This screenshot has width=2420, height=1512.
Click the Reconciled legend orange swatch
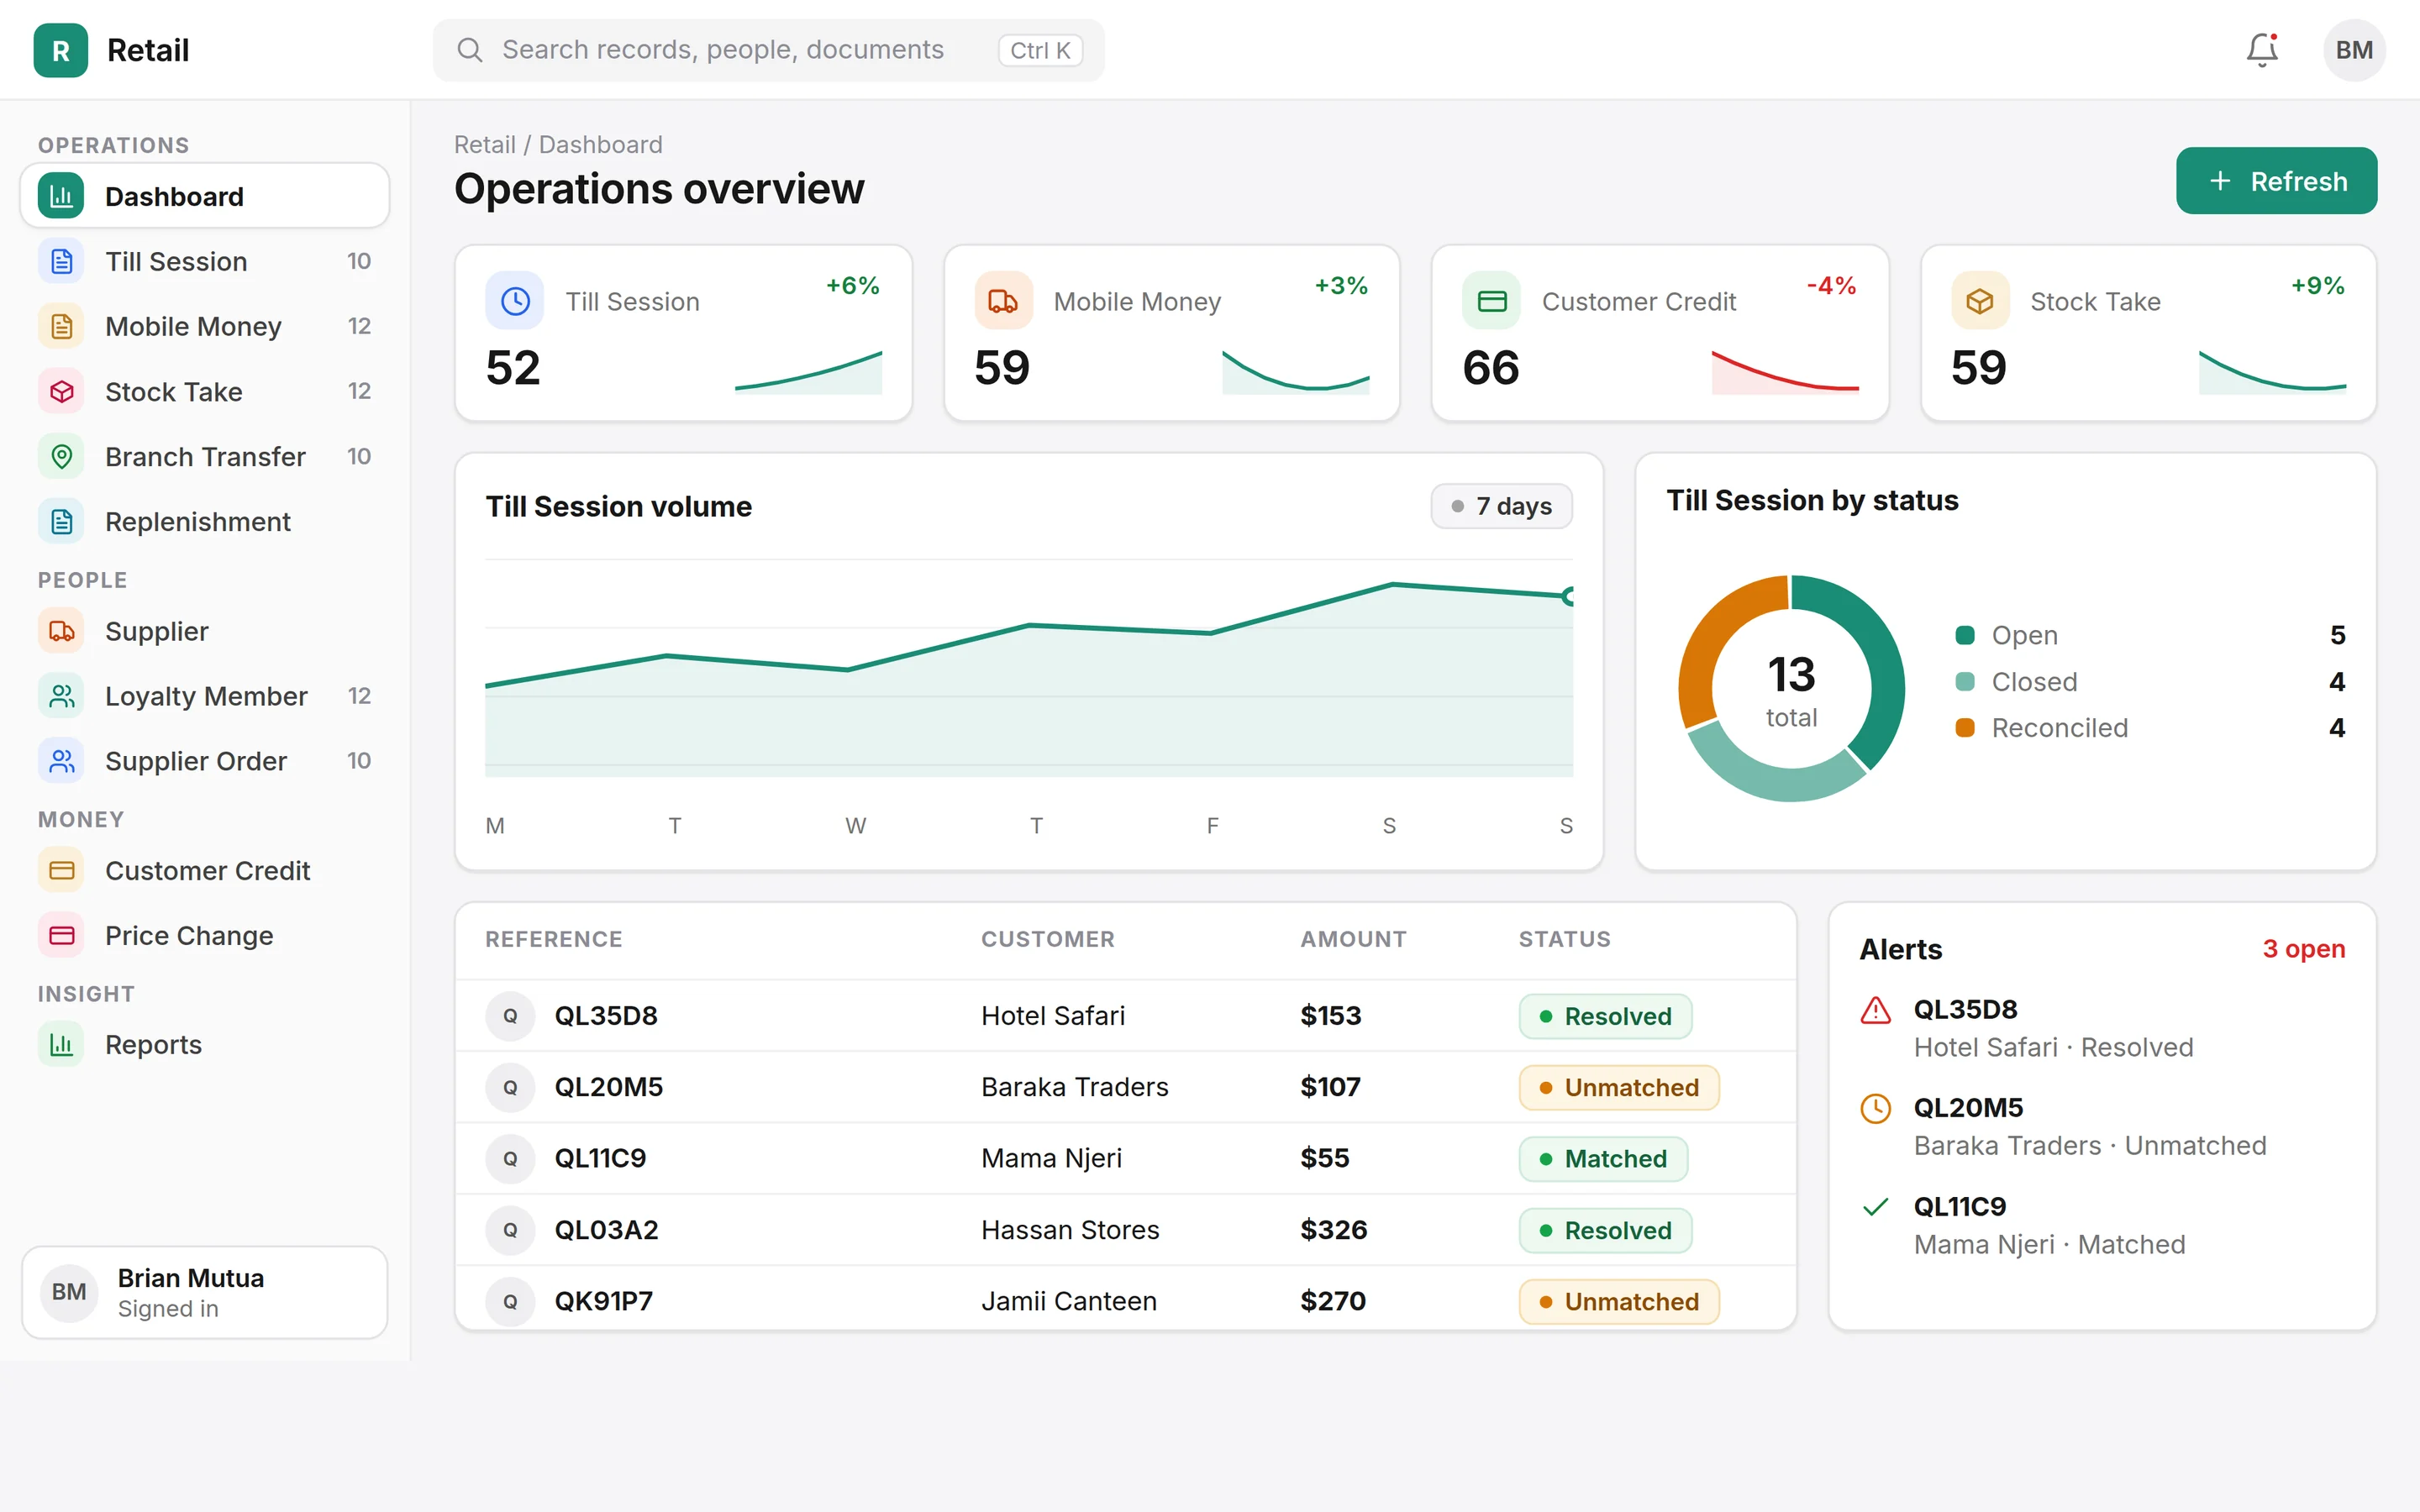1964,728
